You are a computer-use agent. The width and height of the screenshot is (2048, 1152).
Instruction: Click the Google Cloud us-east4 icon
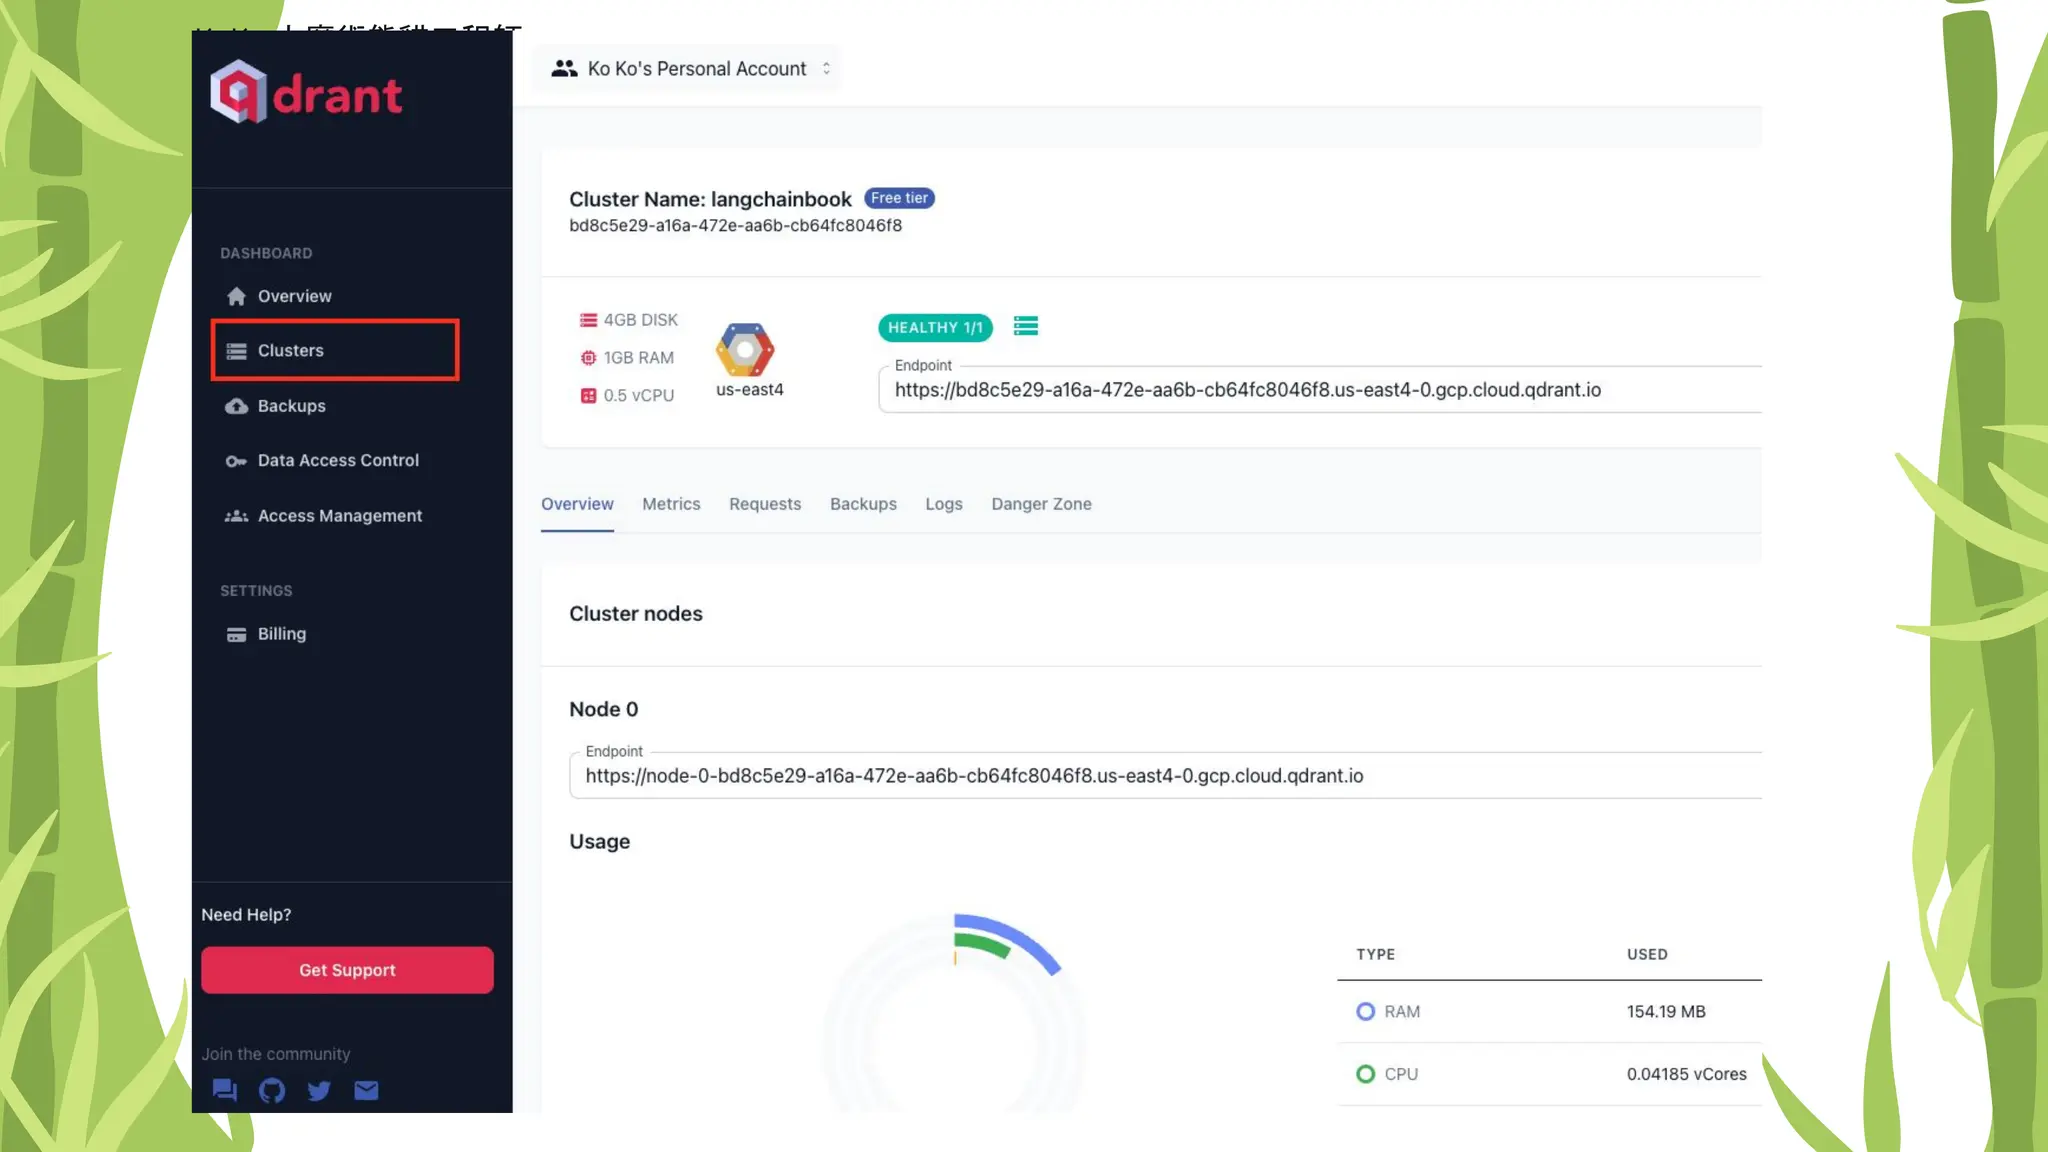point(745,350)
